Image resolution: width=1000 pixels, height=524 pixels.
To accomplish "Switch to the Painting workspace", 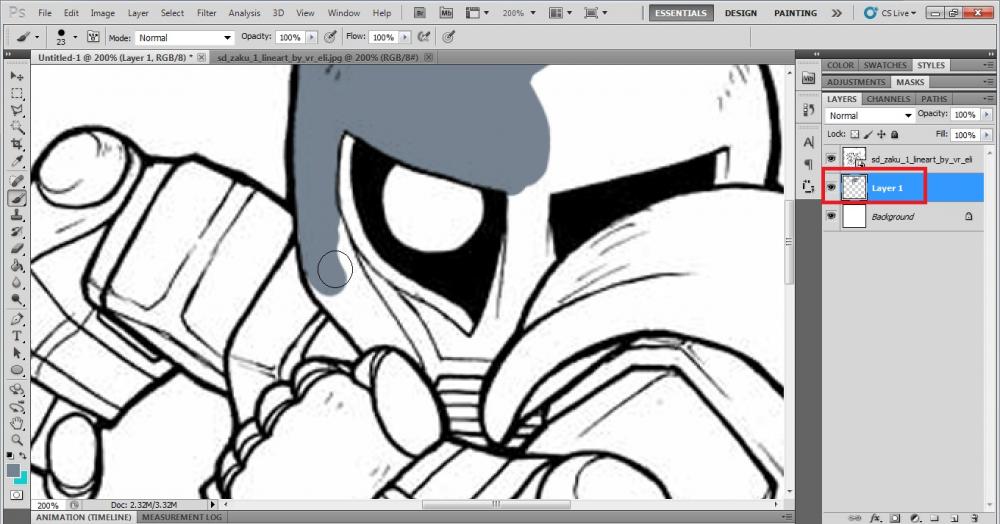I will point(795,13).
